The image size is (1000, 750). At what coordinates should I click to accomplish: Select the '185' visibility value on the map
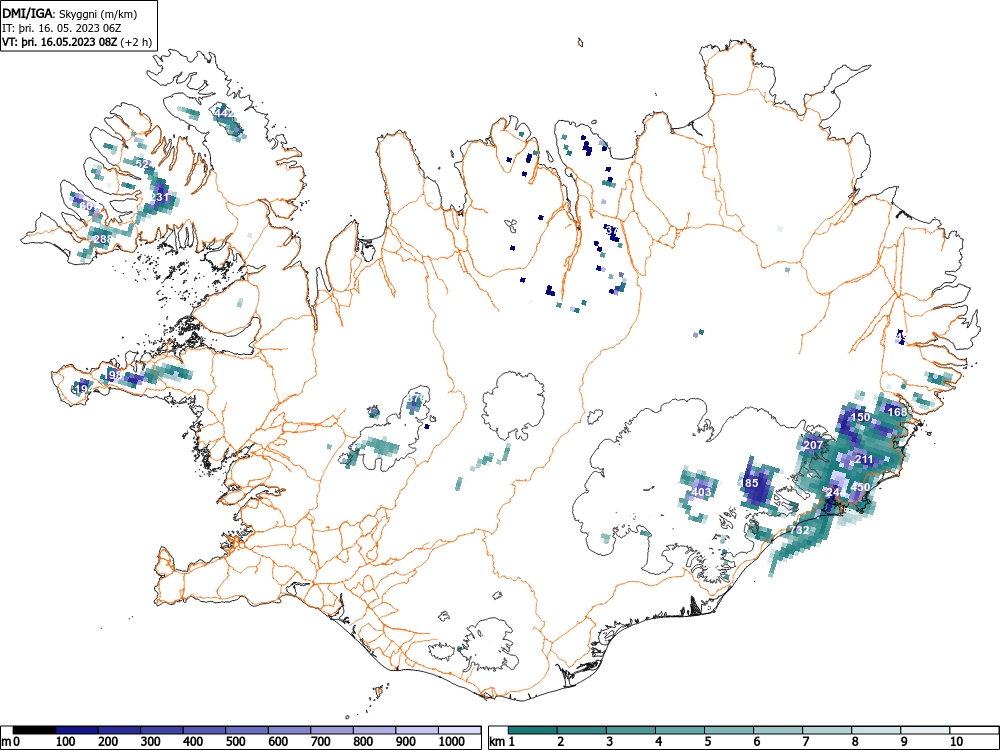pyautogui.click(x=751, y=483)
